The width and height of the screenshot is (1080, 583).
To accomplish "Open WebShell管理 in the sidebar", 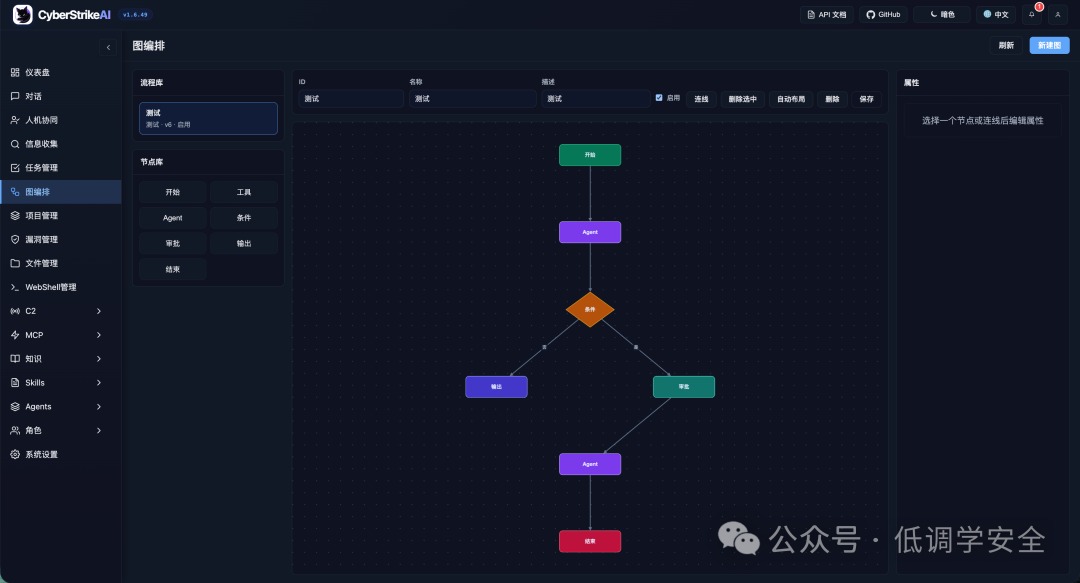I will coord(61,287).
